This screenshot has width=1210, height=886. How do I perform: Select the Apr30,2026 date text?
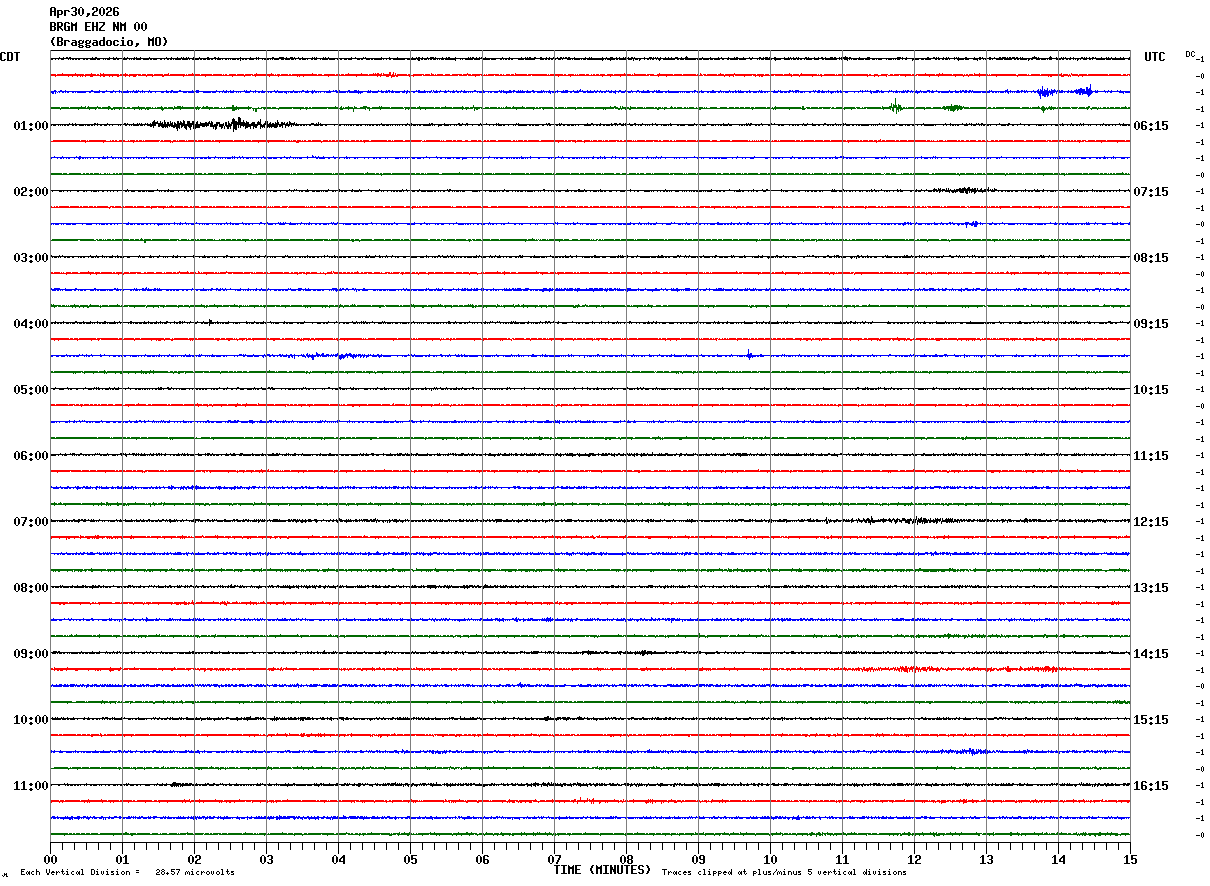pos(84,12)
